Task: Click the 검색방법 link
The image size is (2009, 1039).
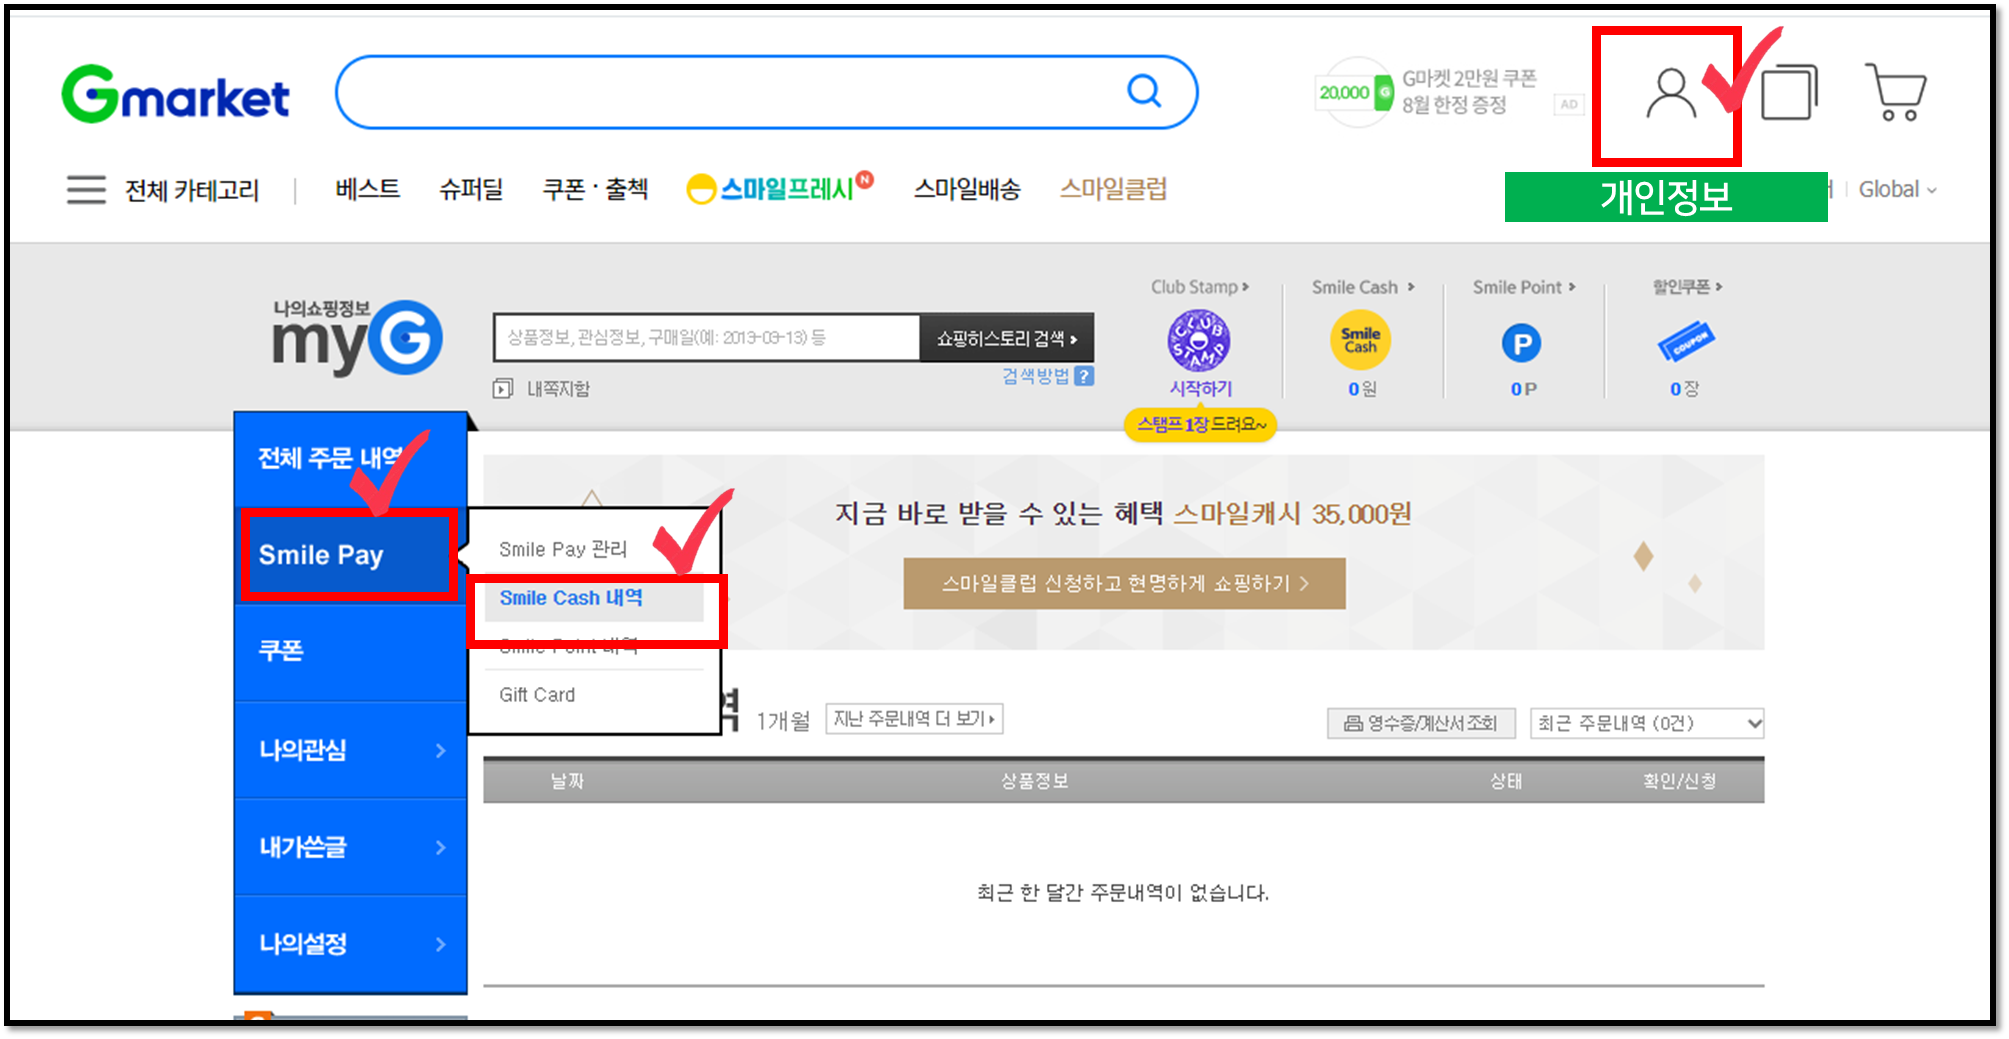Action: [x=1036, y=376]
